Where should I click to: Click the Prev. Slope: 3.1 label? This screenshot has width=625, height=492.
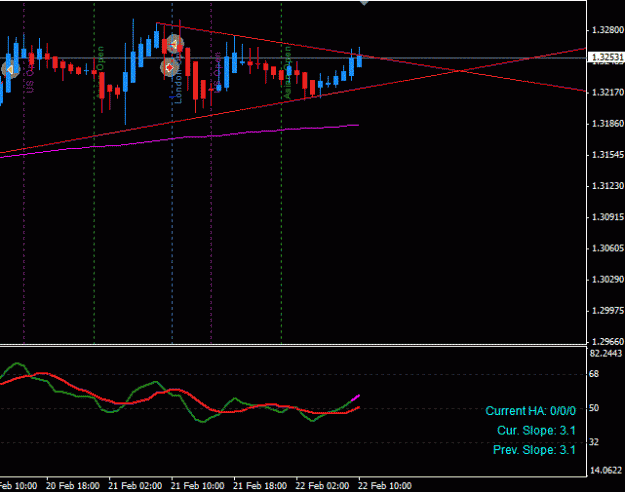coord(535,450)
